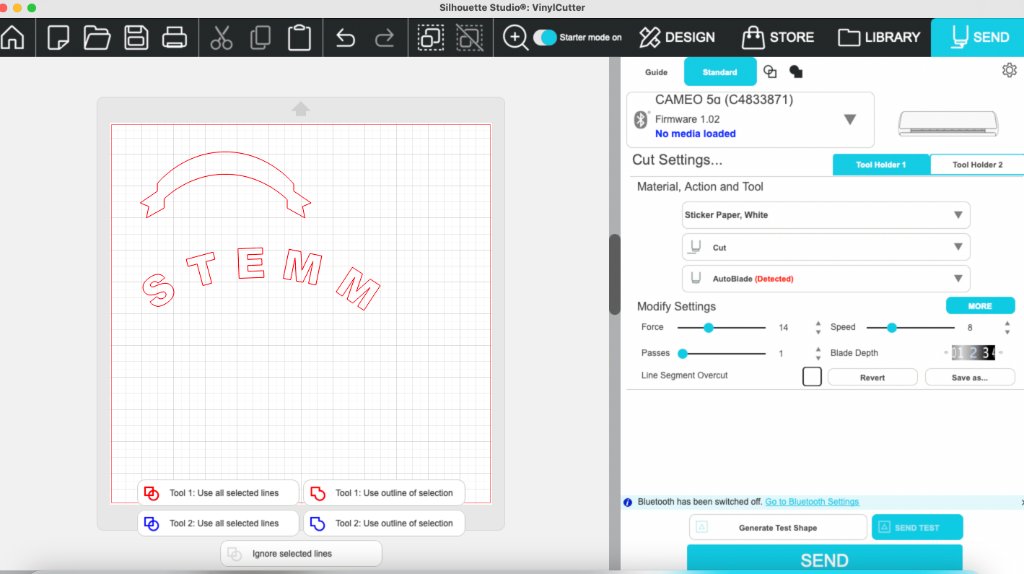
Task: Click the Save as... button
Action: click(x=970, y=377)
